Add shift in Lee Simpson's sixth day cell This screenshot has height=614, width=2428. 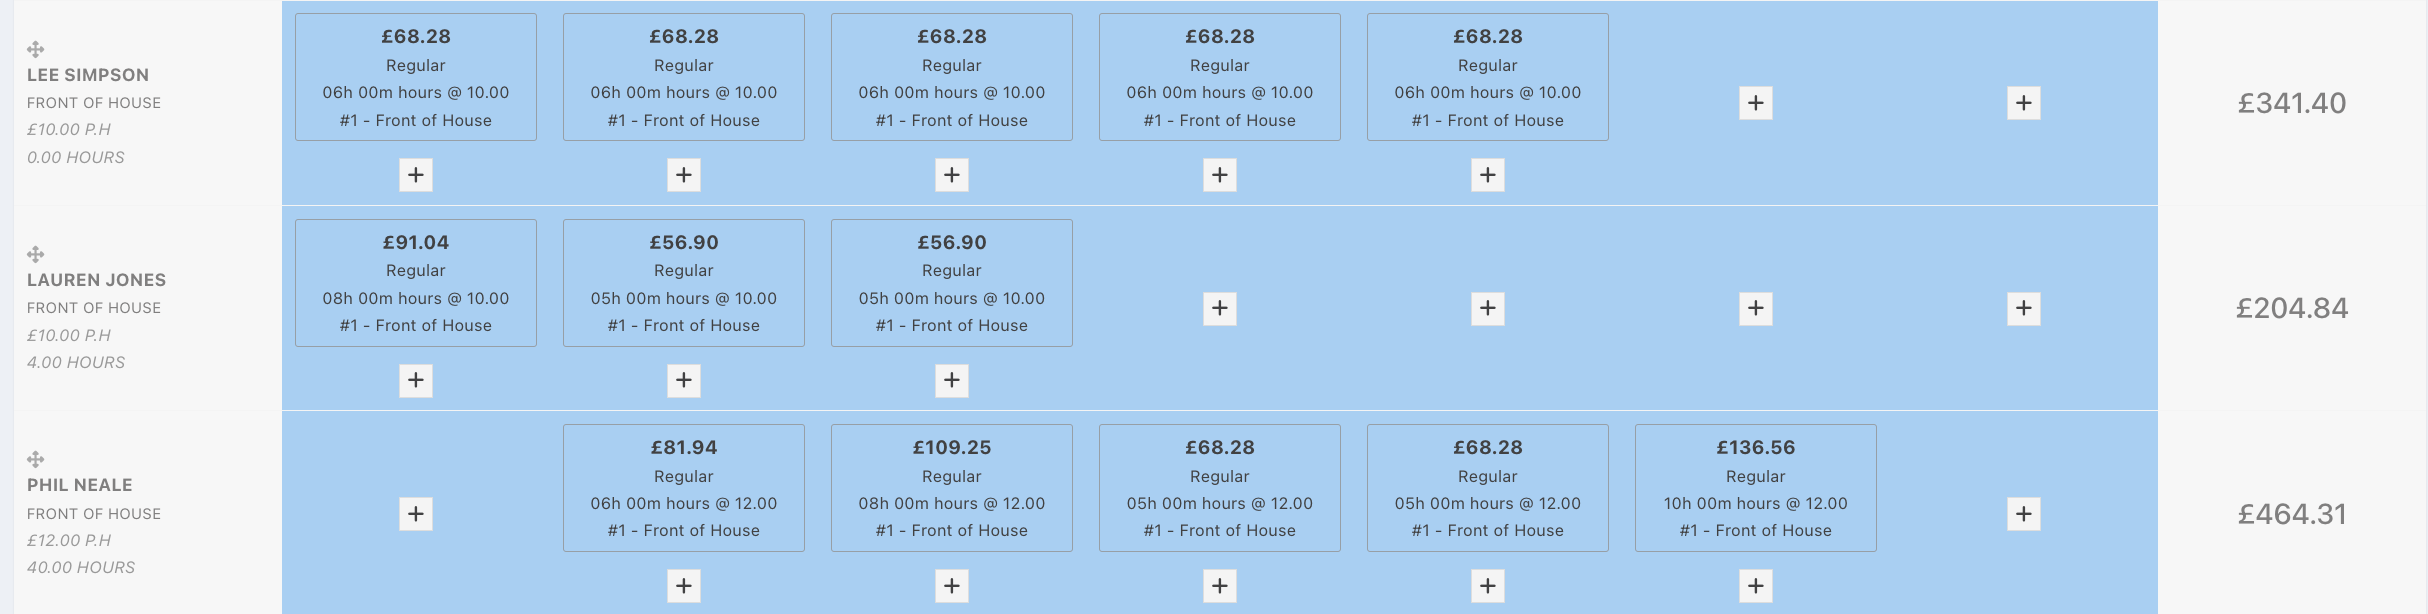1756,103
